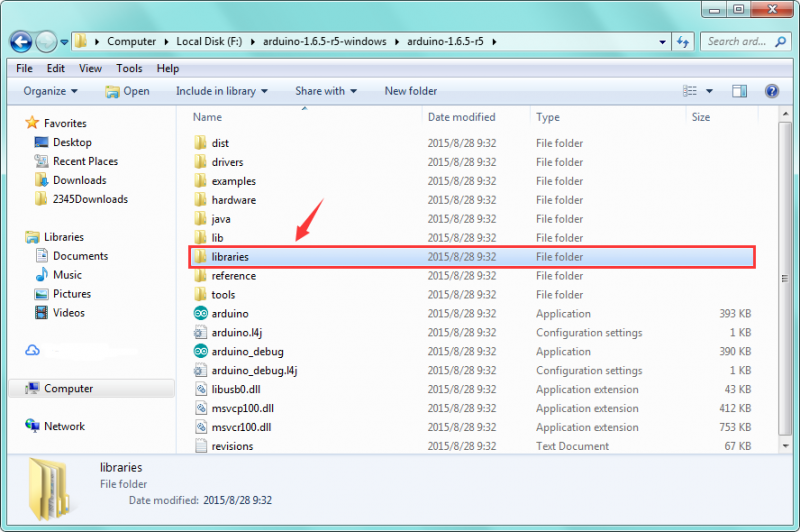Viewport: 800px width, 532px height.
Task: Open the Tools menu
Action: click(129, 68)
